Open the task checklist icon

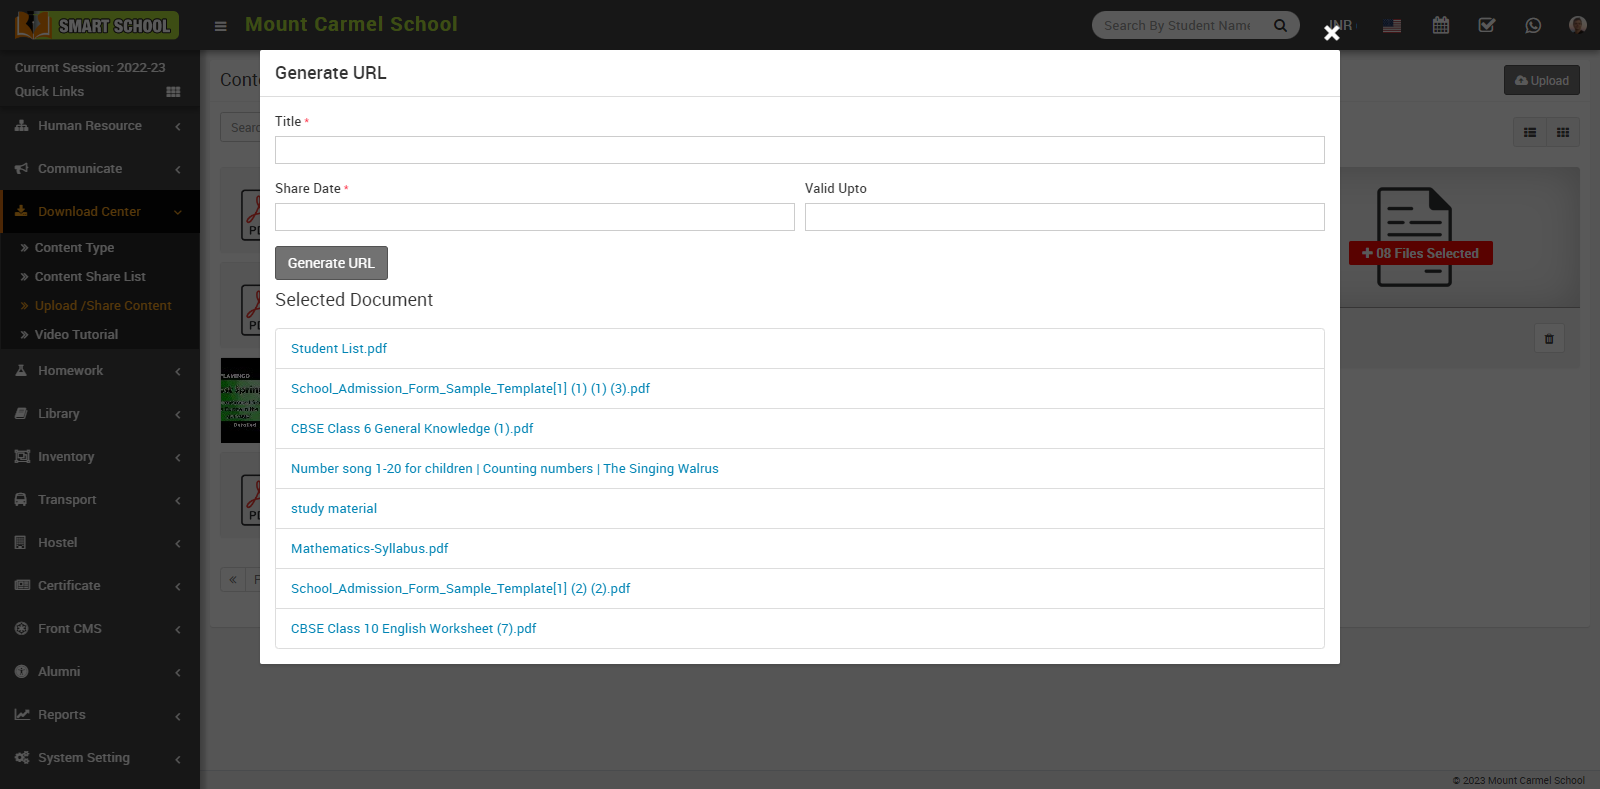click(x=1487, y=26)
